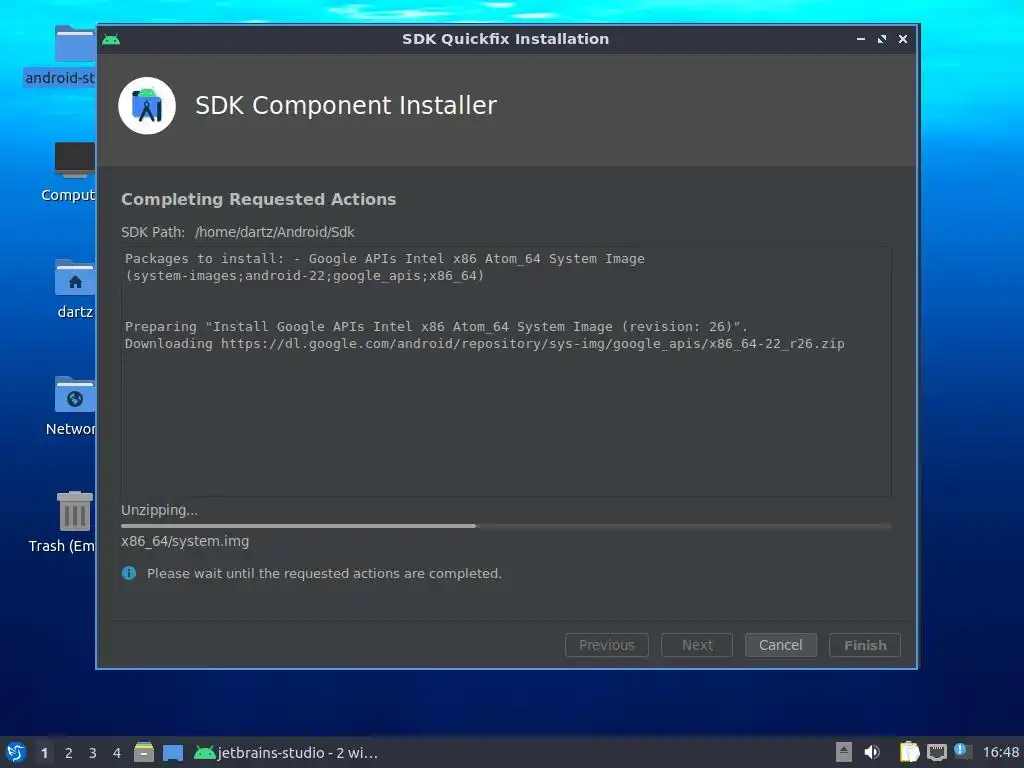This screenshot has width=1024, height=768.
Task: Minimize the SDK Quickfix Installation window
Action: (x=861, y=39)
